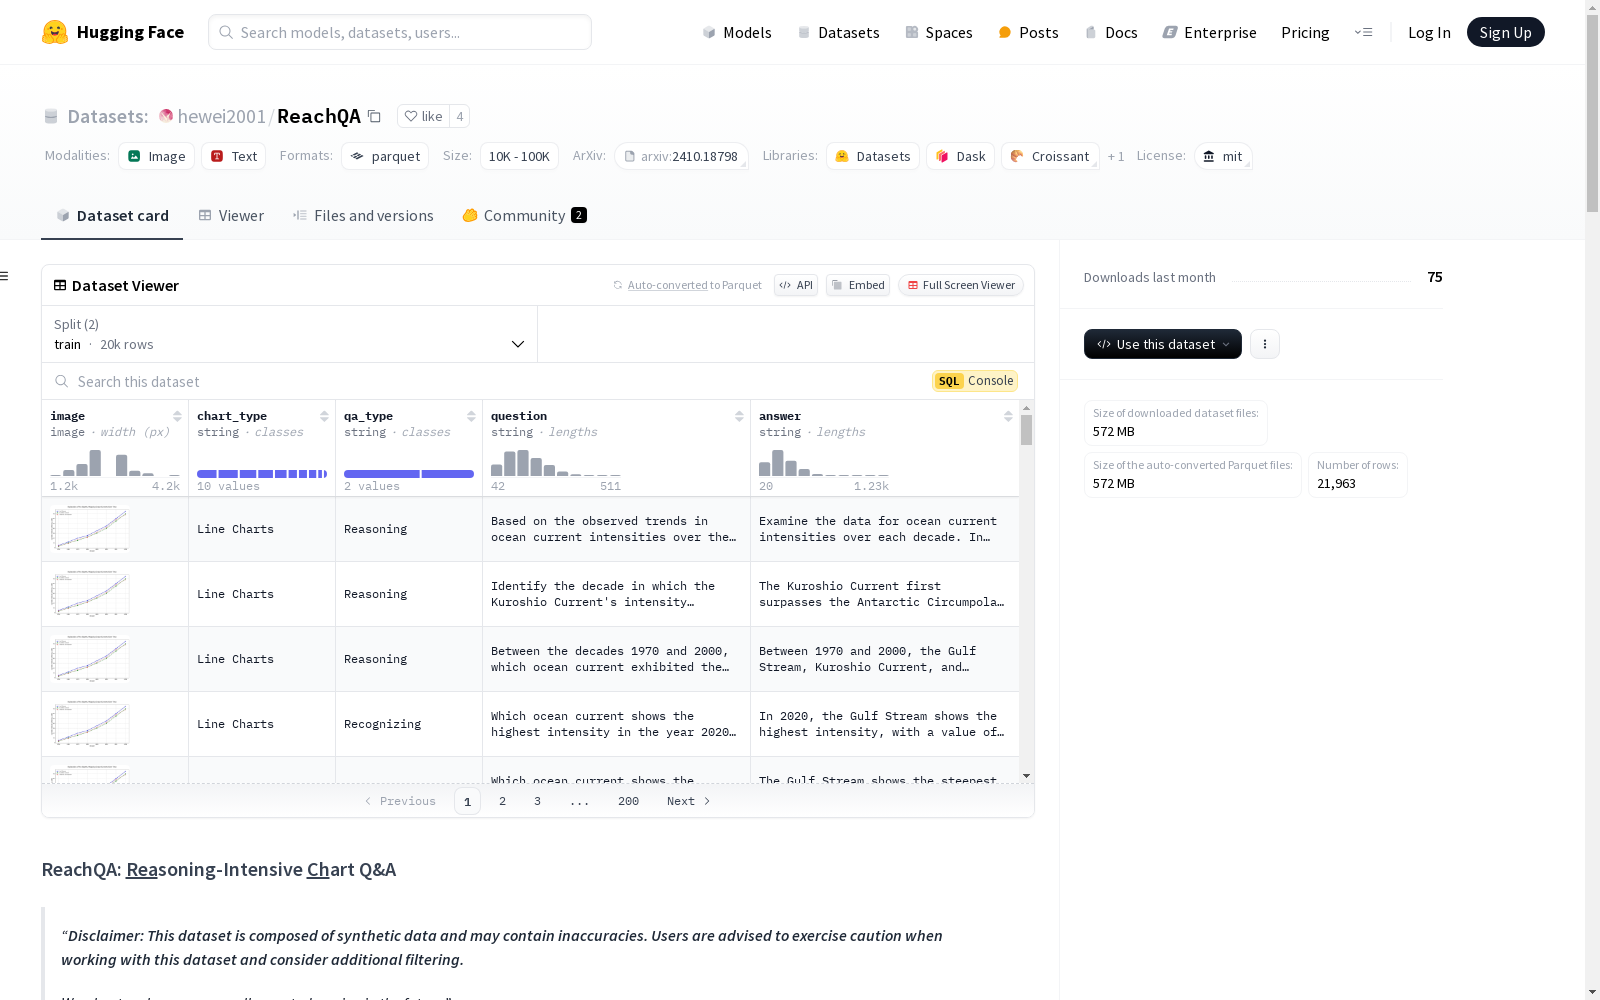This screenshot has width=1600, height=1000.
Task: Open Models in the top navigation
Action: 737,32
